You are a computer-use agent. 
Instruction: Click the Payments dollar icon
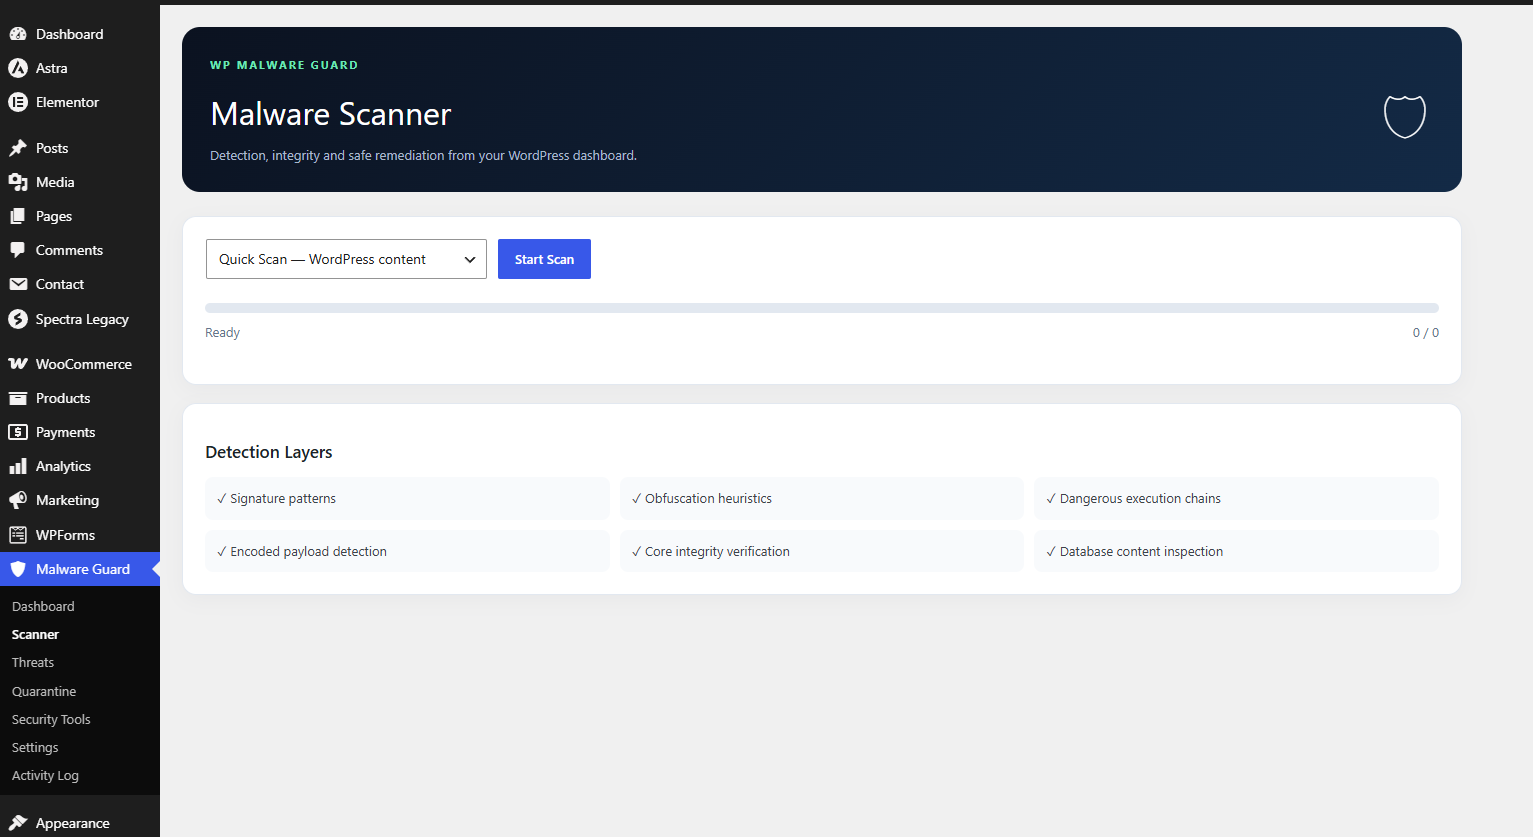(18, 432)
